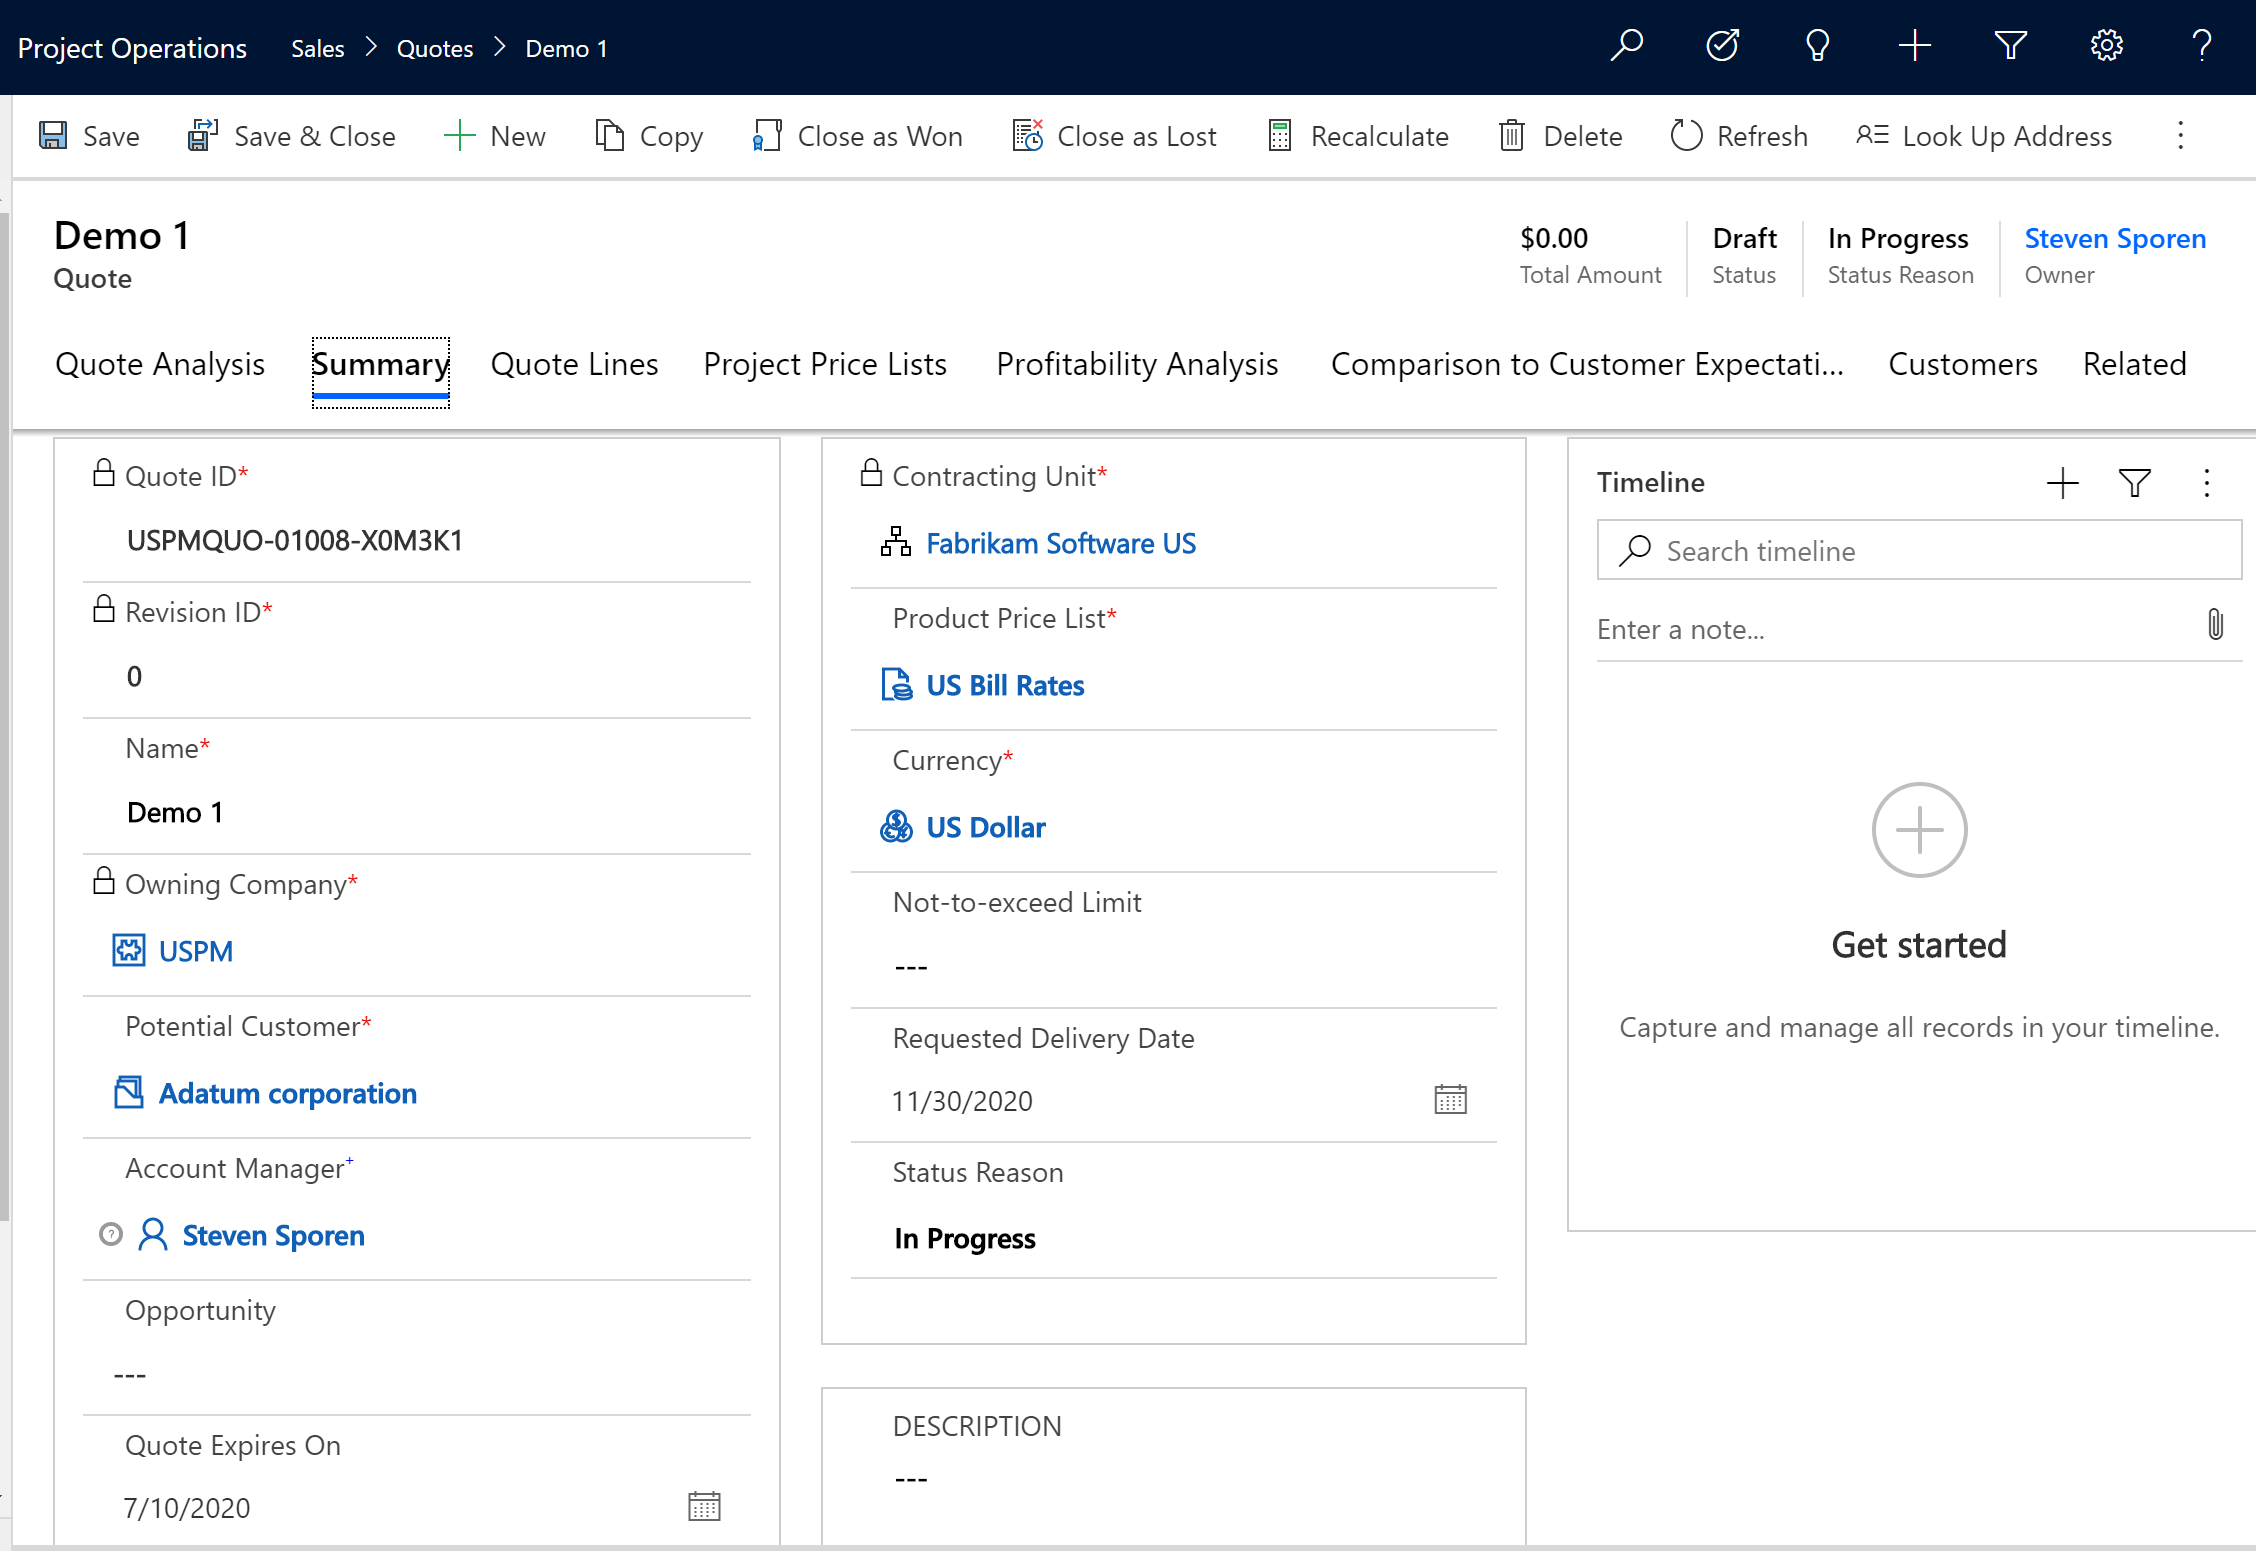Filter timeline records with the funnel icon

(2134, 483)
